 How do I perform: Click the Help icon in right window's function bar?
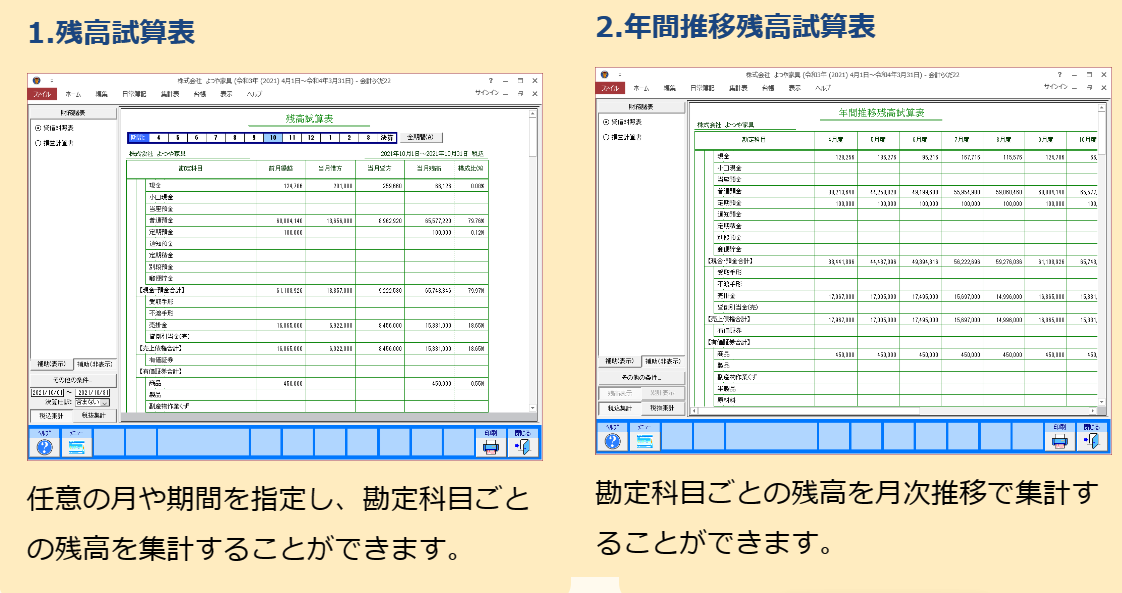(612, 439)
